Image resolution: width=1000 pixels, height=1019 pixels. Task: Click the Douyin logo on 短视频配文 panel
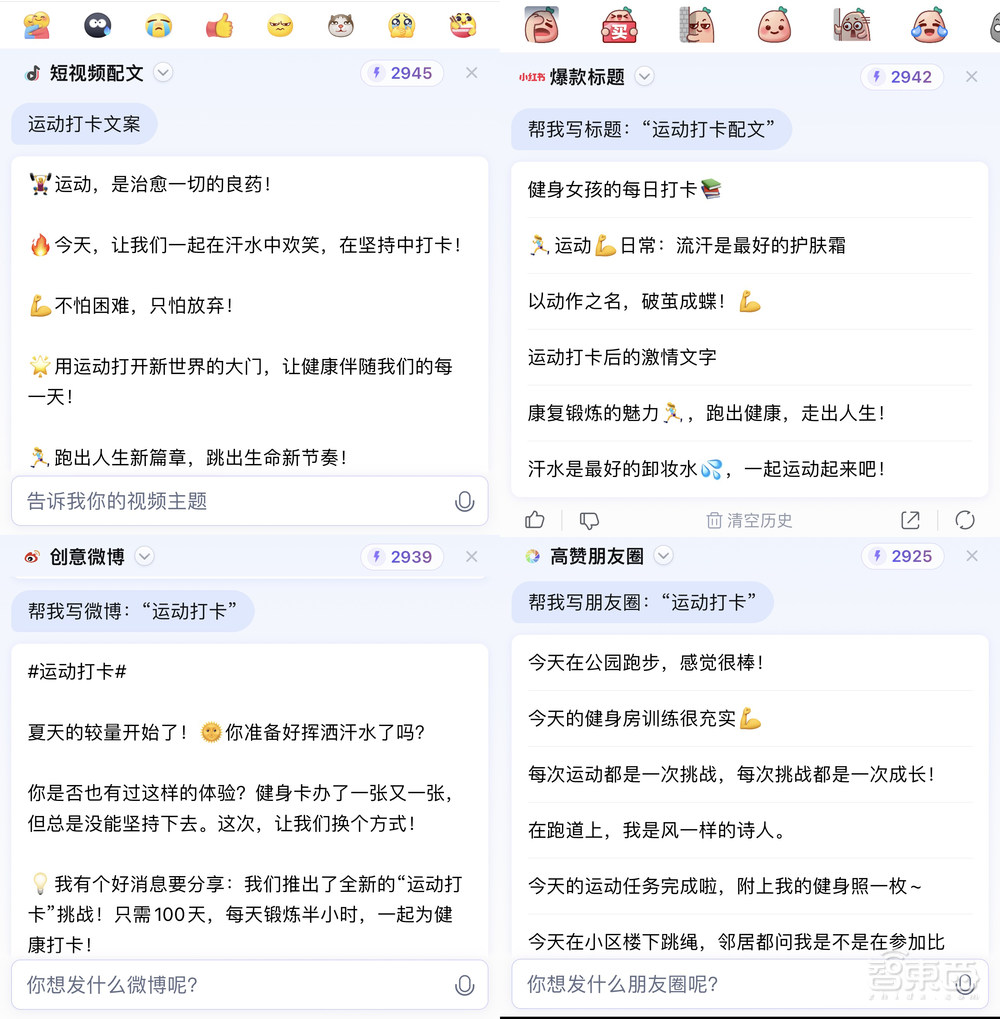pyautogui.click(x=30, y=72)
